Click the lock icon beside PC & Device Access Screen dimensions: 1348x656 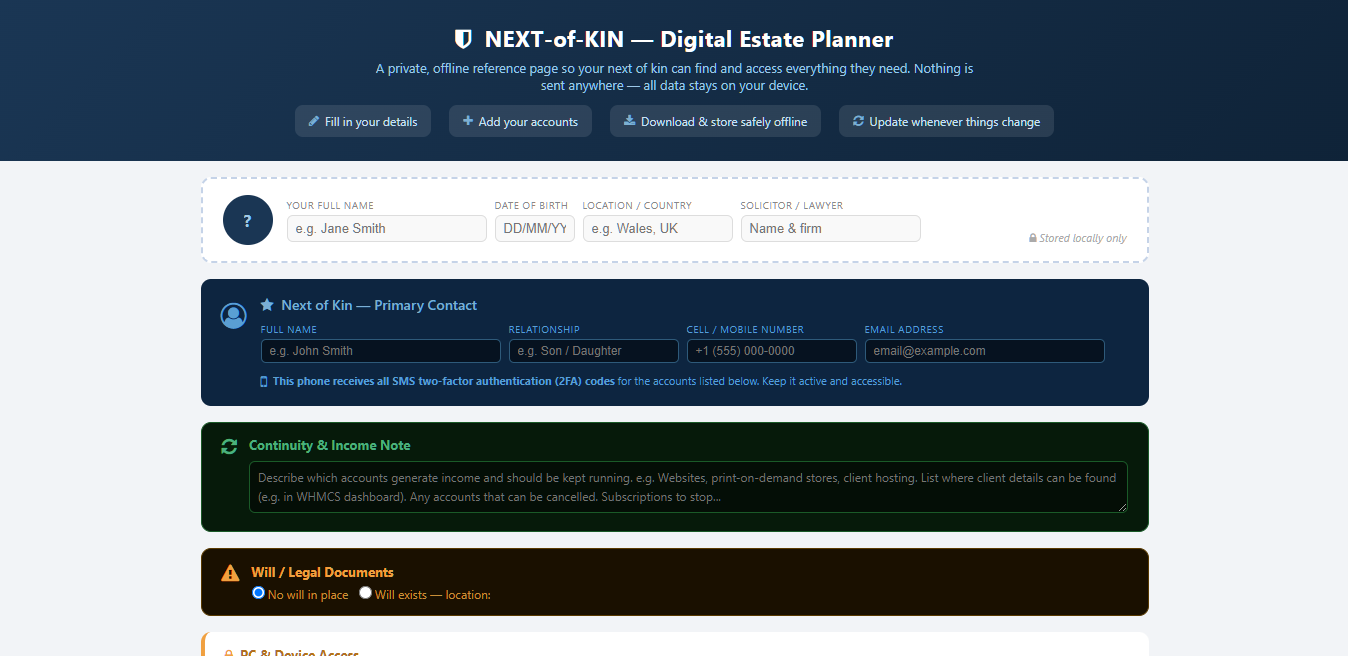point(228,651)
